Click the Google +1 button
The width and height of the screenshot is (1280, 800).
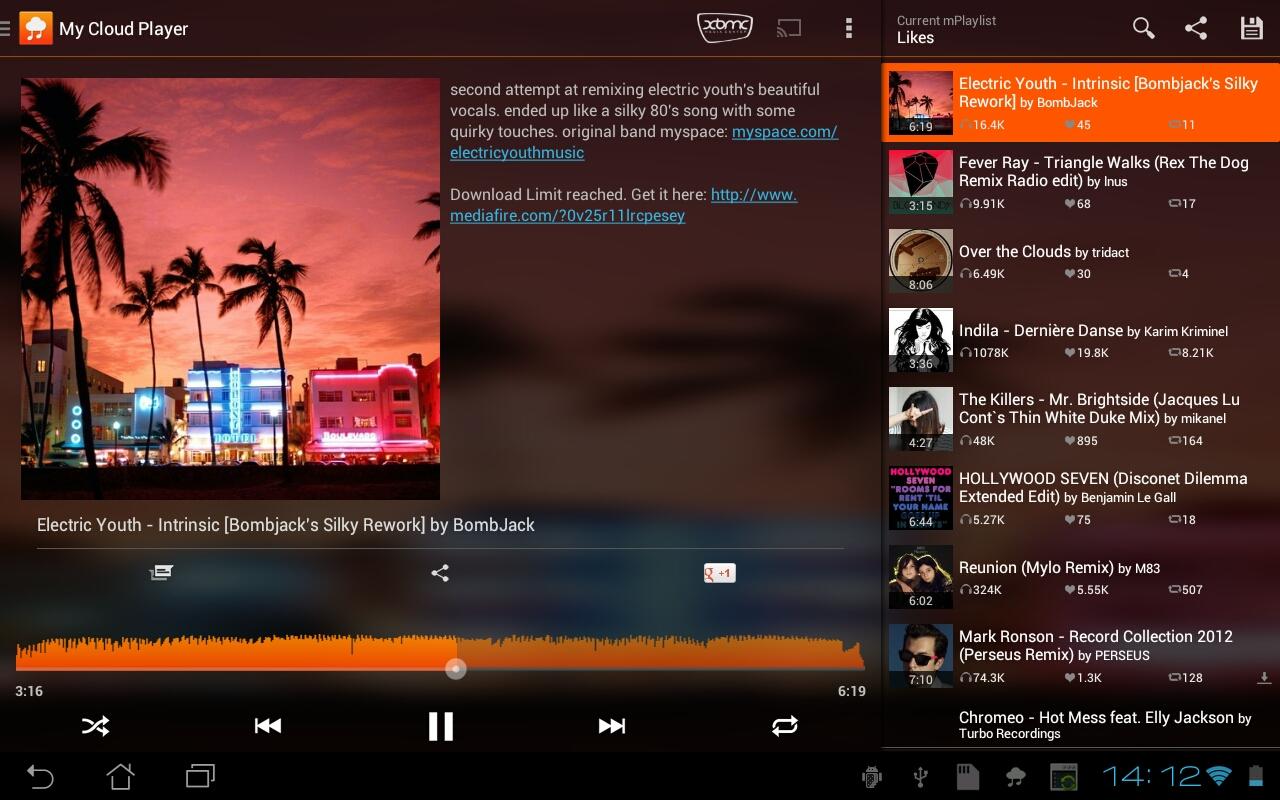719,573
